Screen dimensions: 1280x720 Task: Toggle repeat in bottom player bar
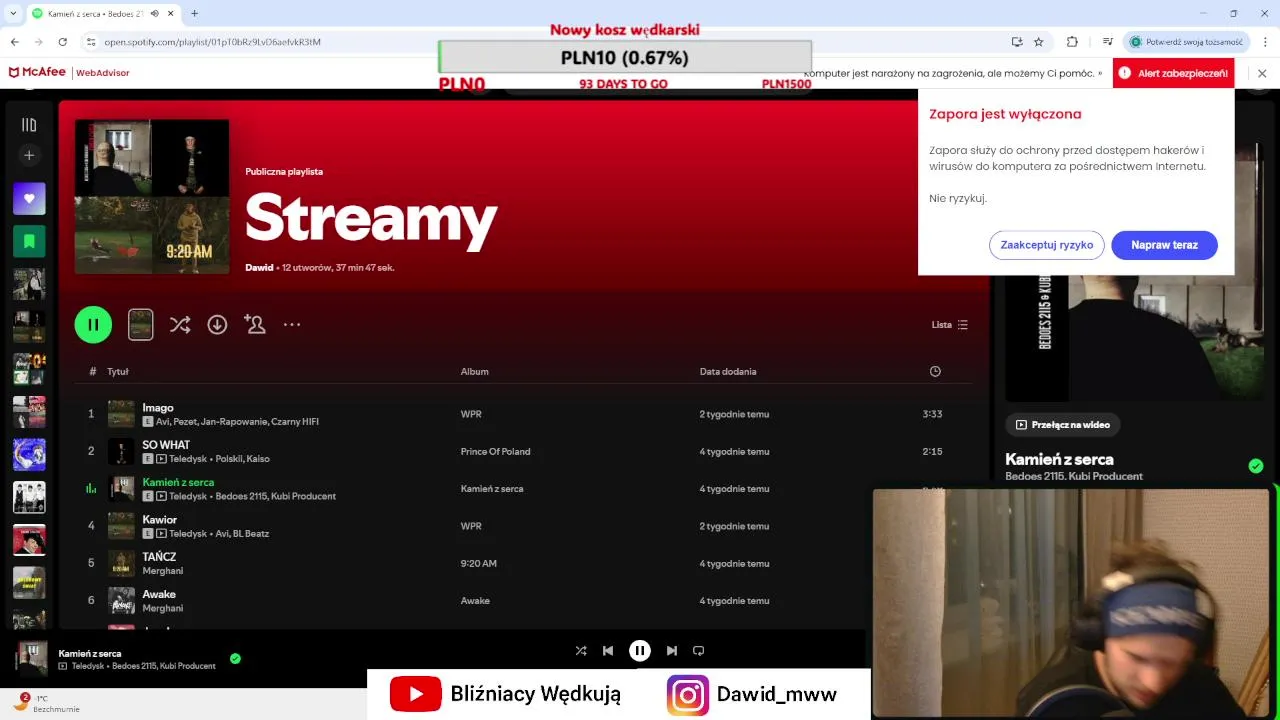[699, 651]
